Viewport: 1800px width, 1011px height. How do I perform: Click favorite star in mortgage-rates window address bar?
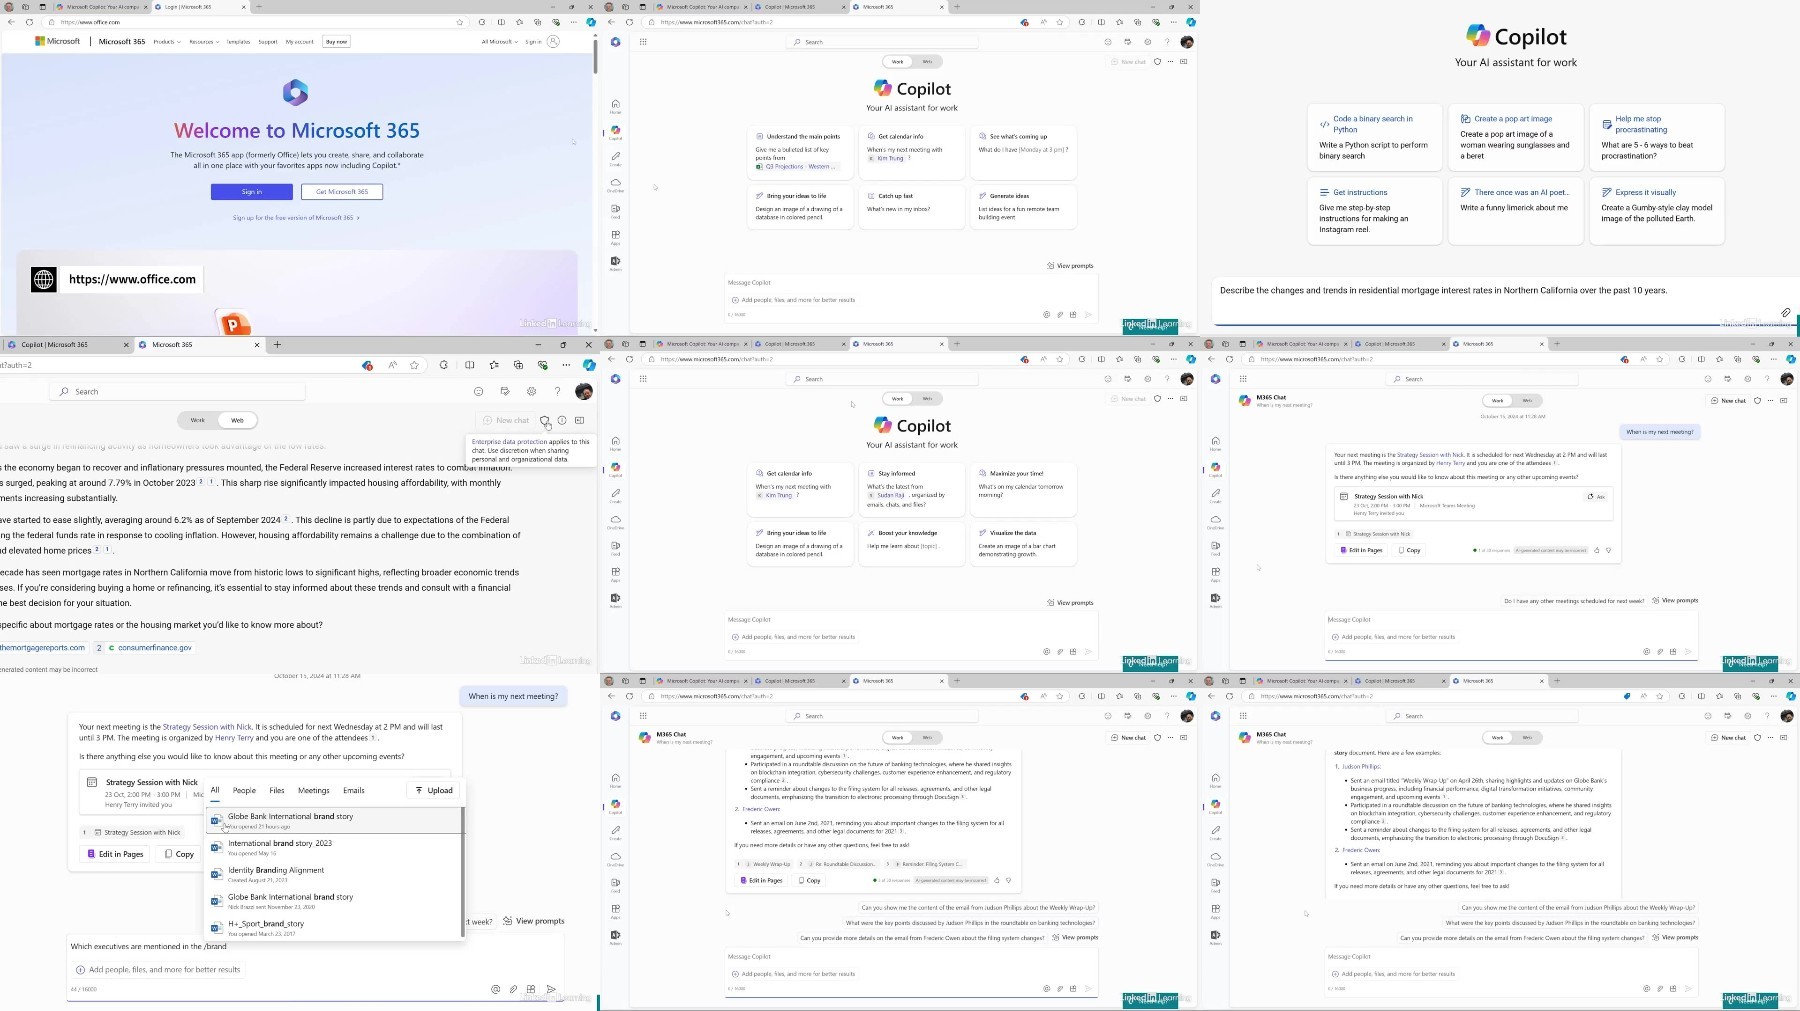414,365
